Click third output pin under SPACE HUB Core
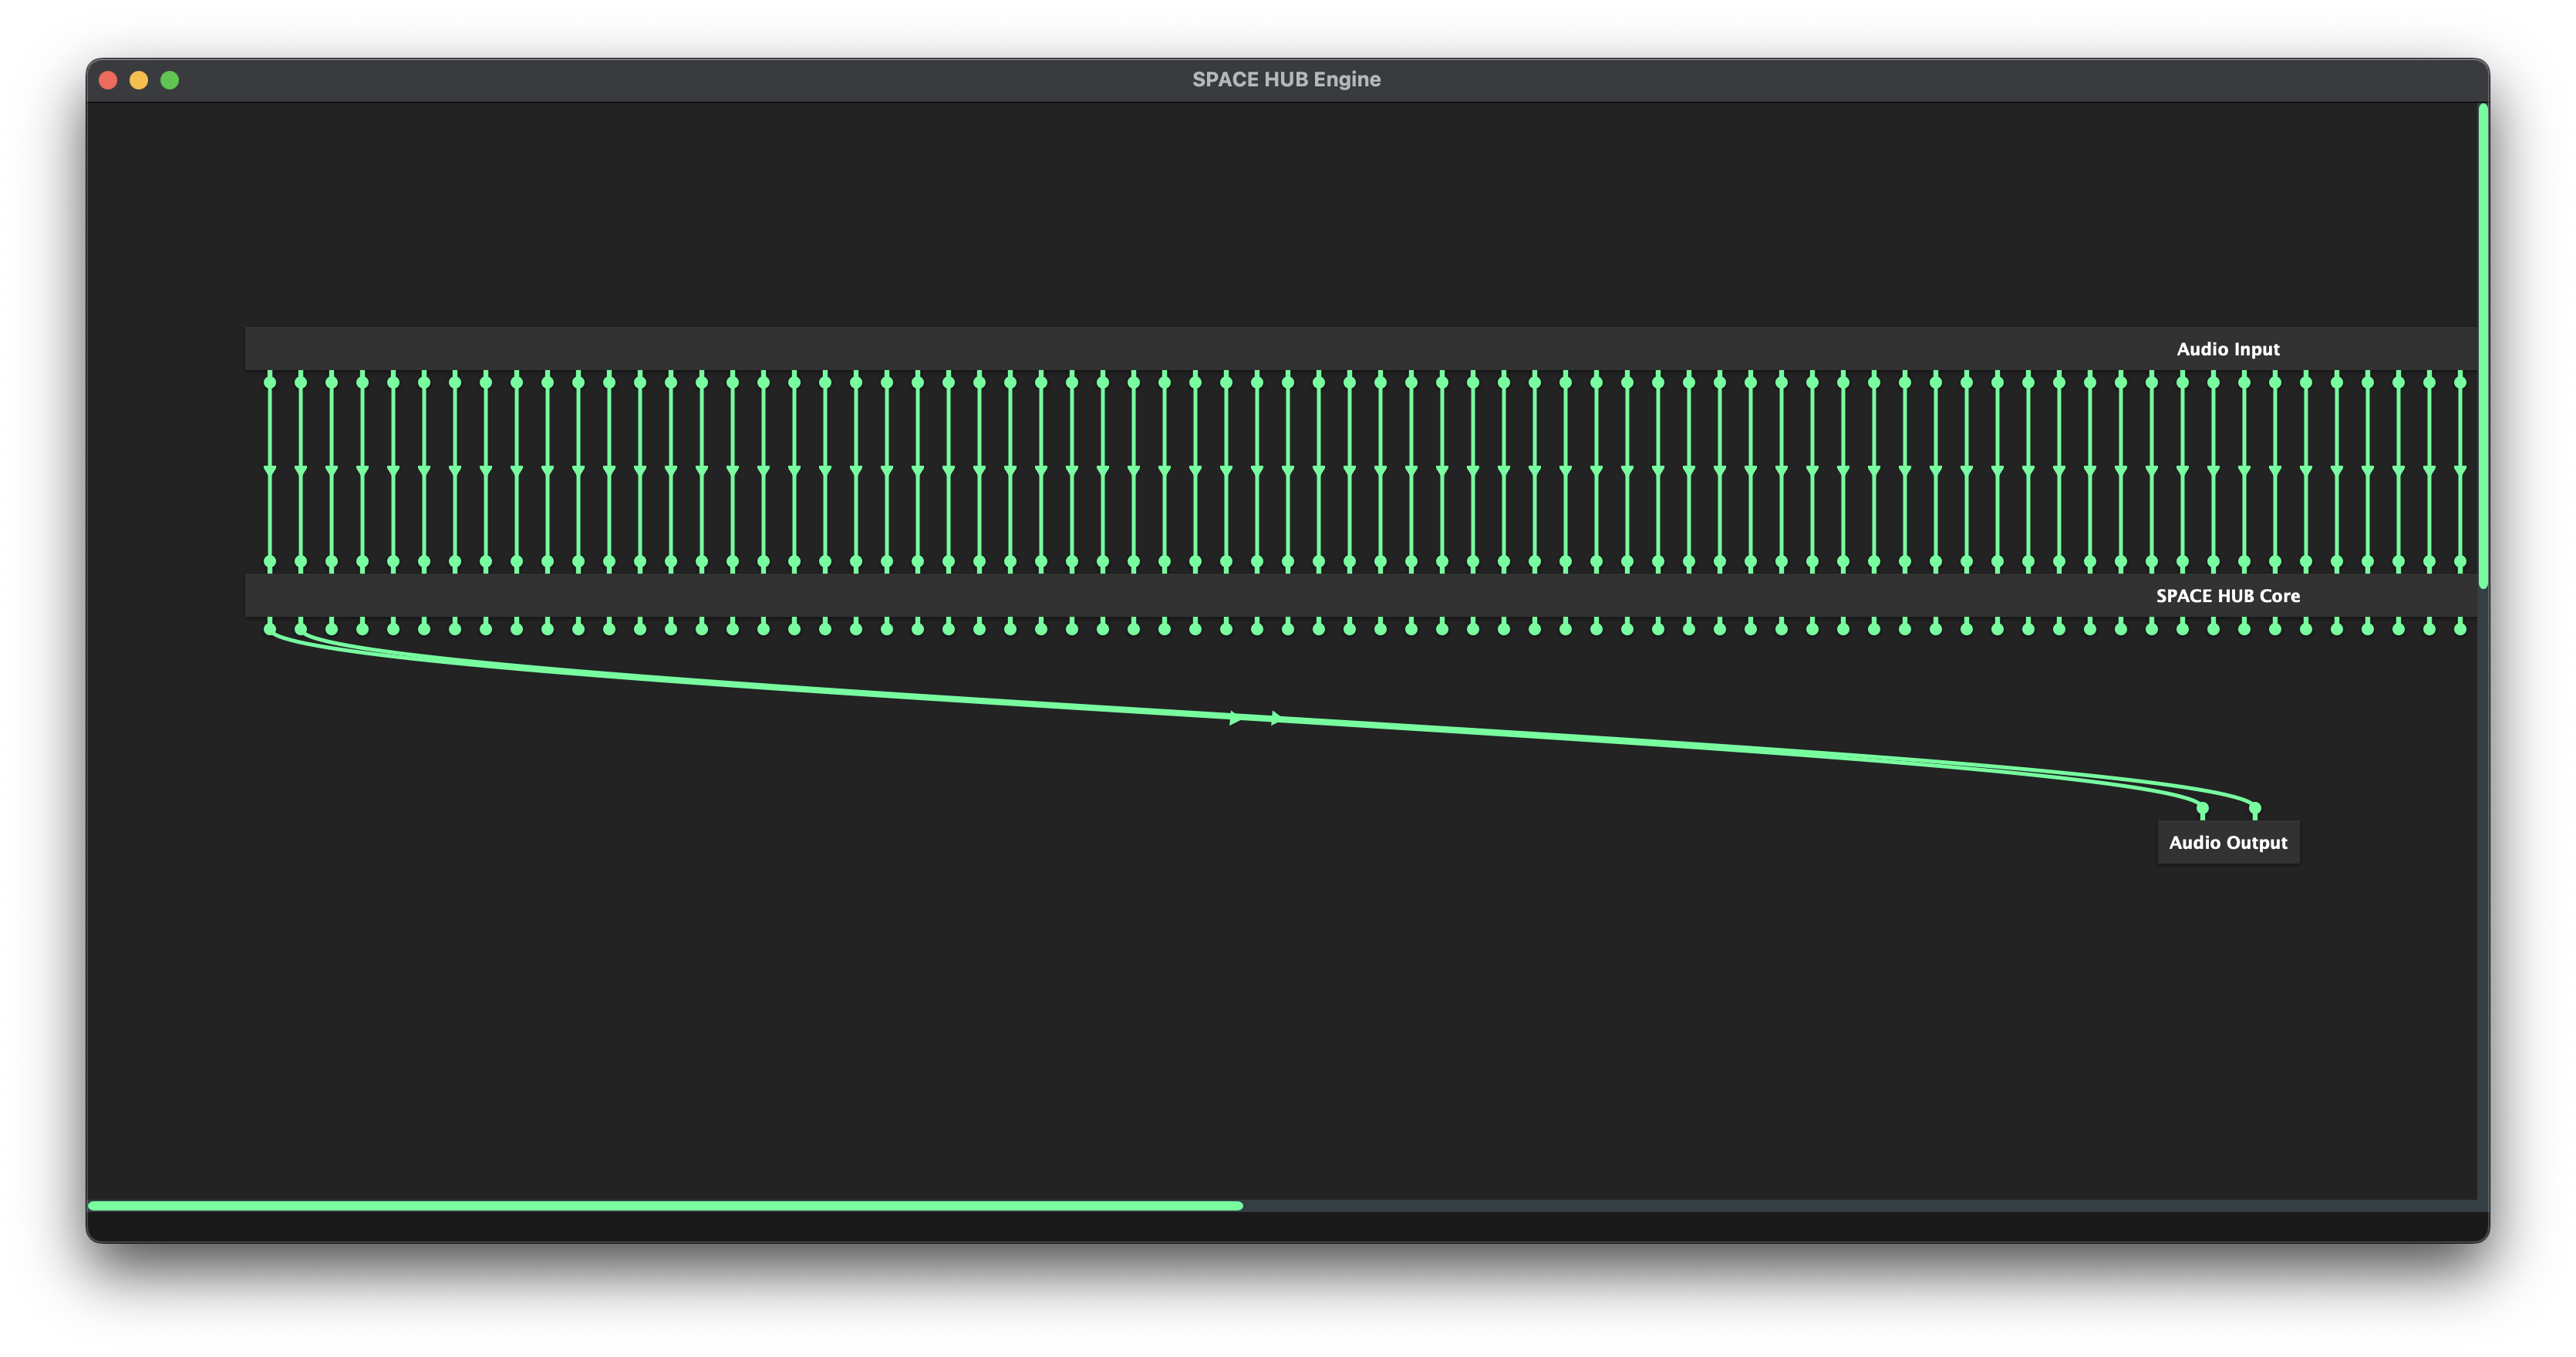This screenshot has width=2576, height=1357. pos(332,628)
